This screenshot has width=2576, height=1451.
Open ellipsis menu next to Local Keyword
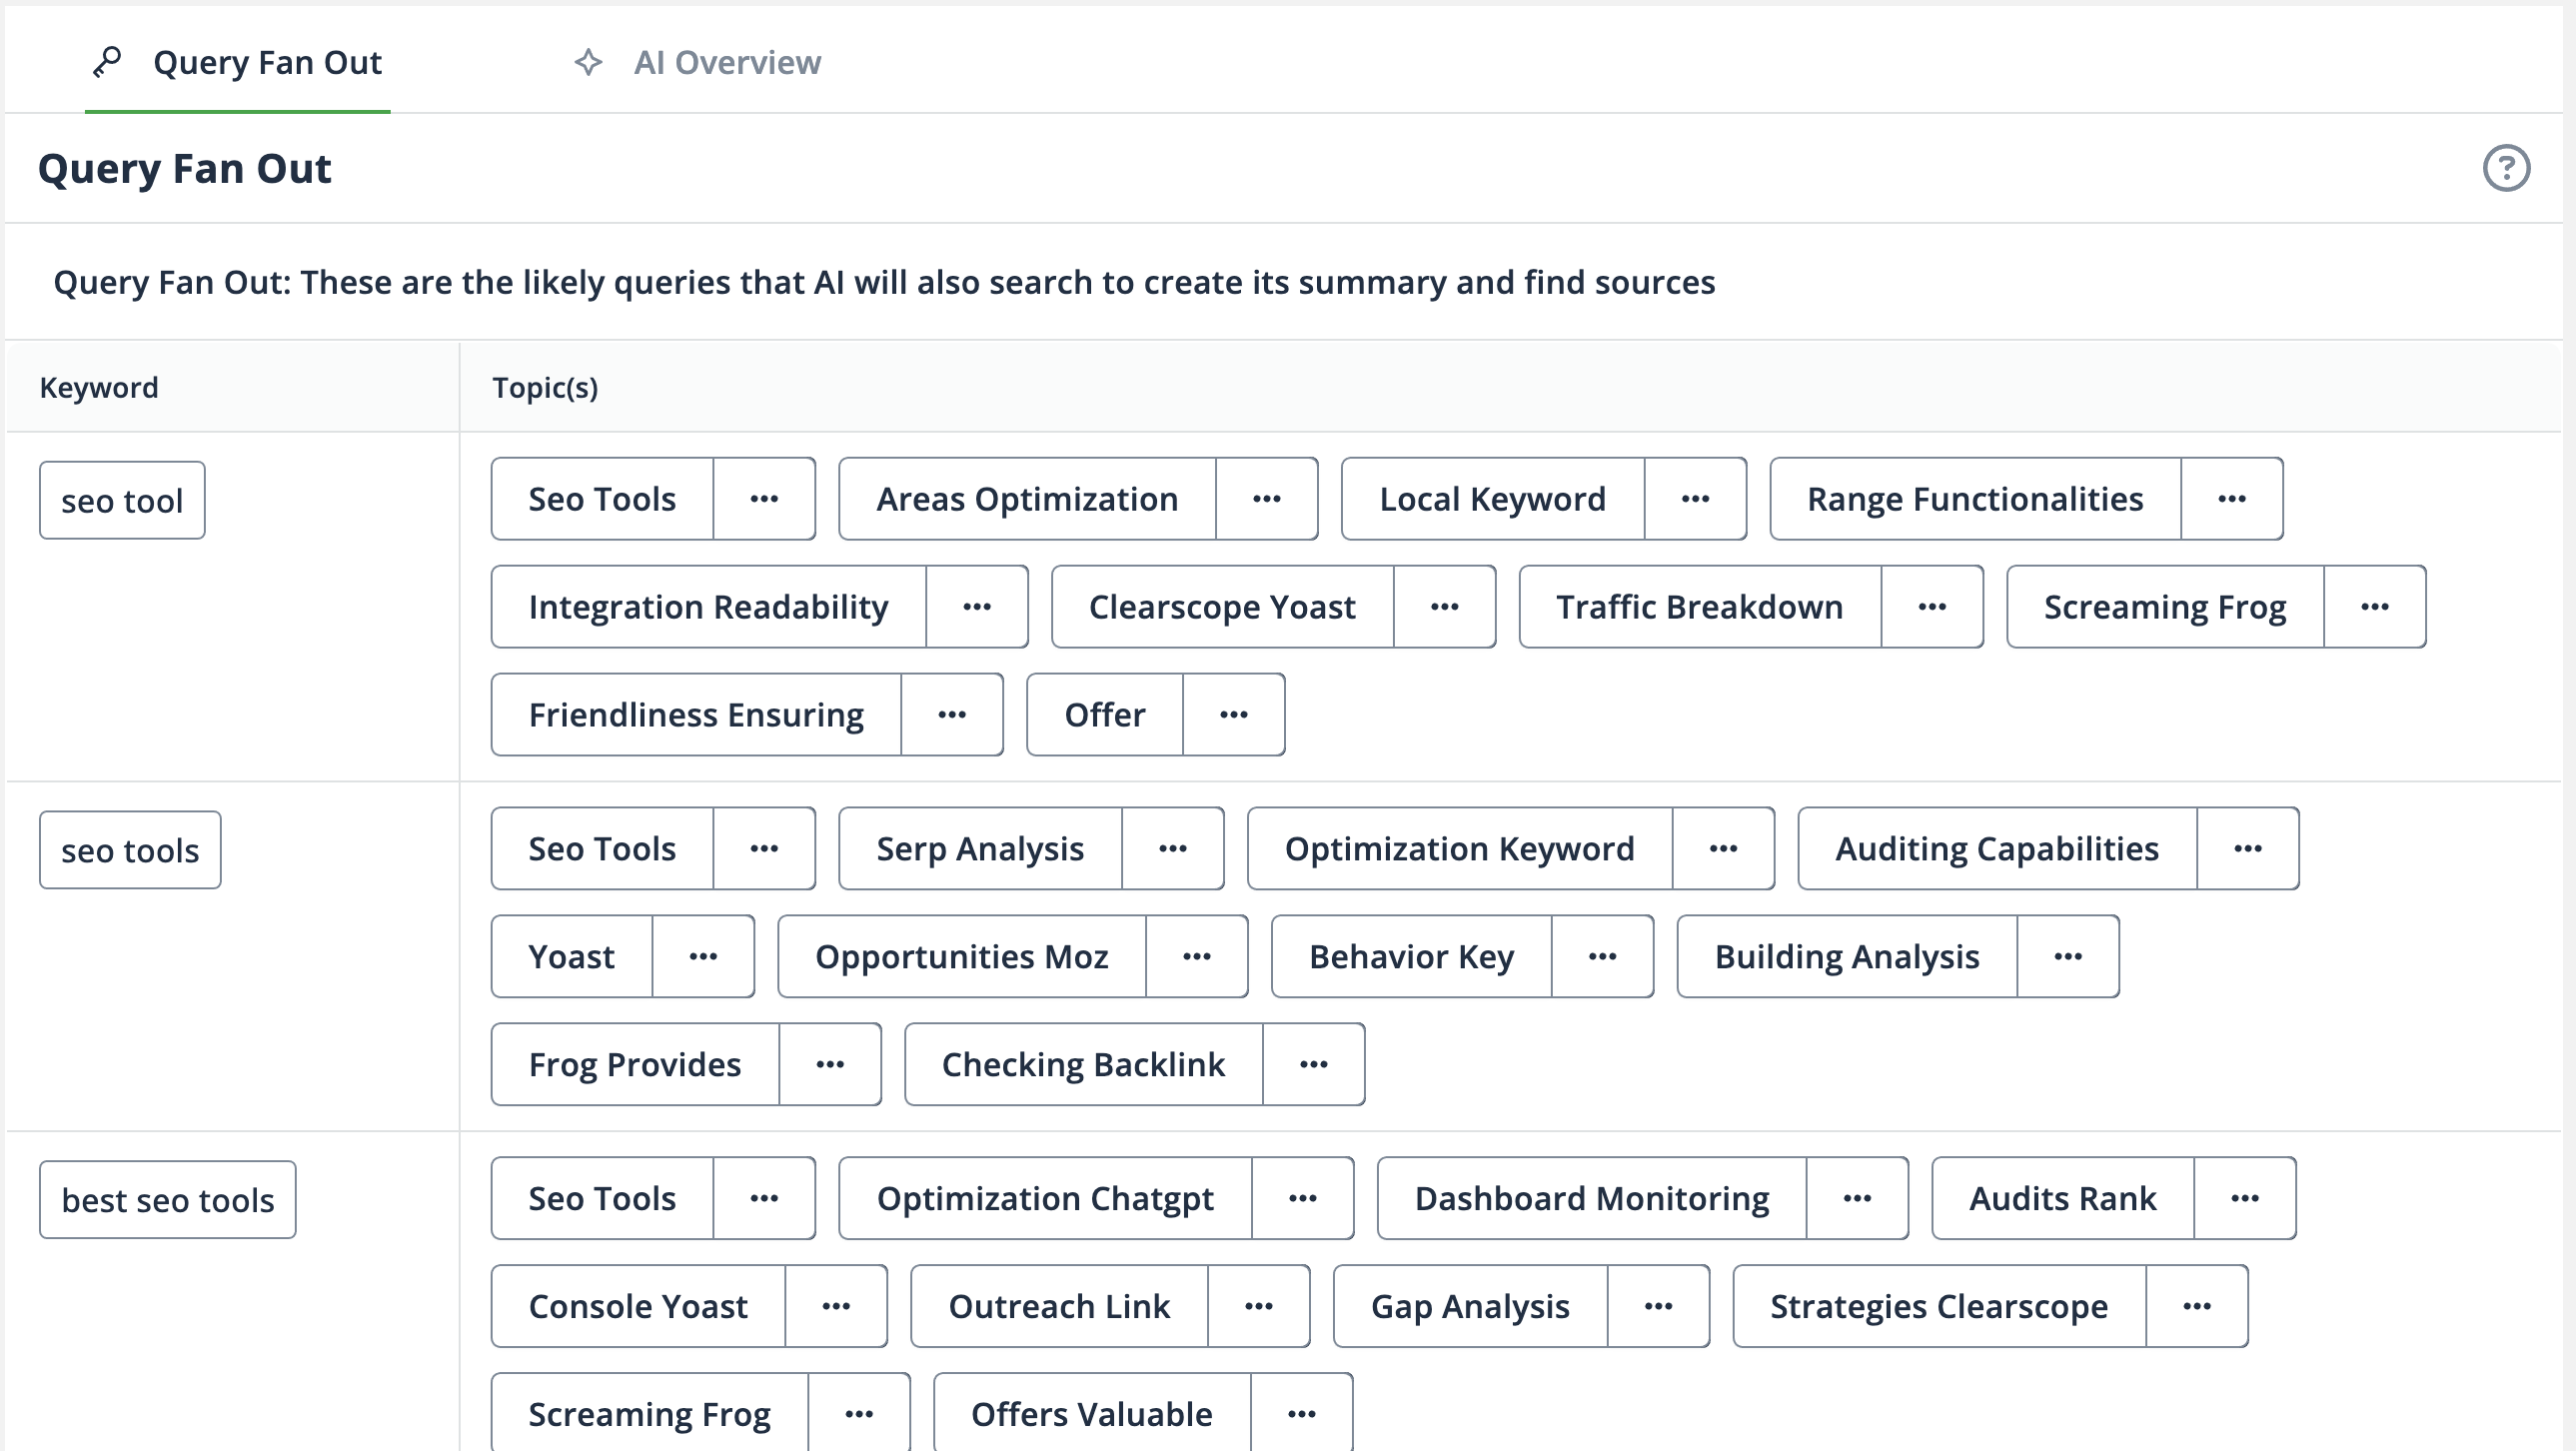(1695, 499)
